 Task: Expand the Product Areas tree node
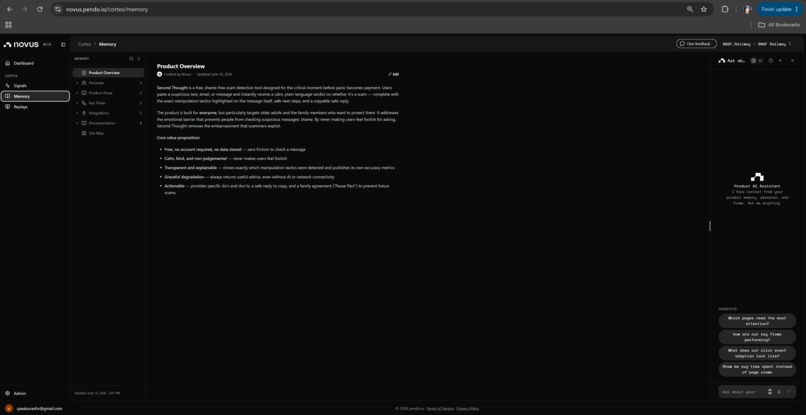pos(77,93)
